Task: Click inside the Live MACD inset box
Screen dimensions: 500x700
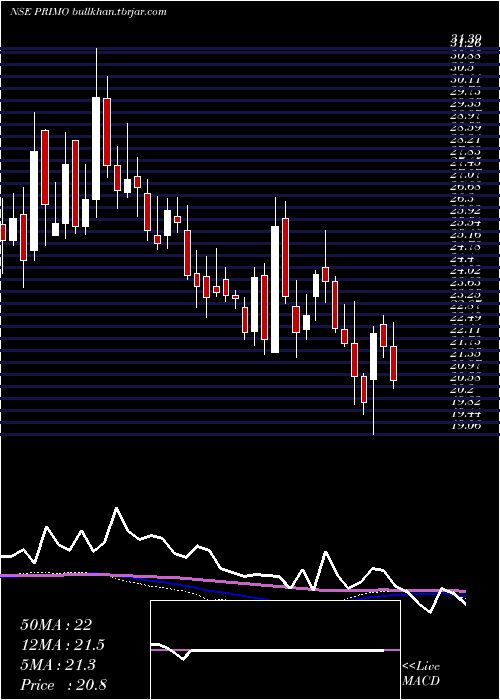Action: (275, 650)
